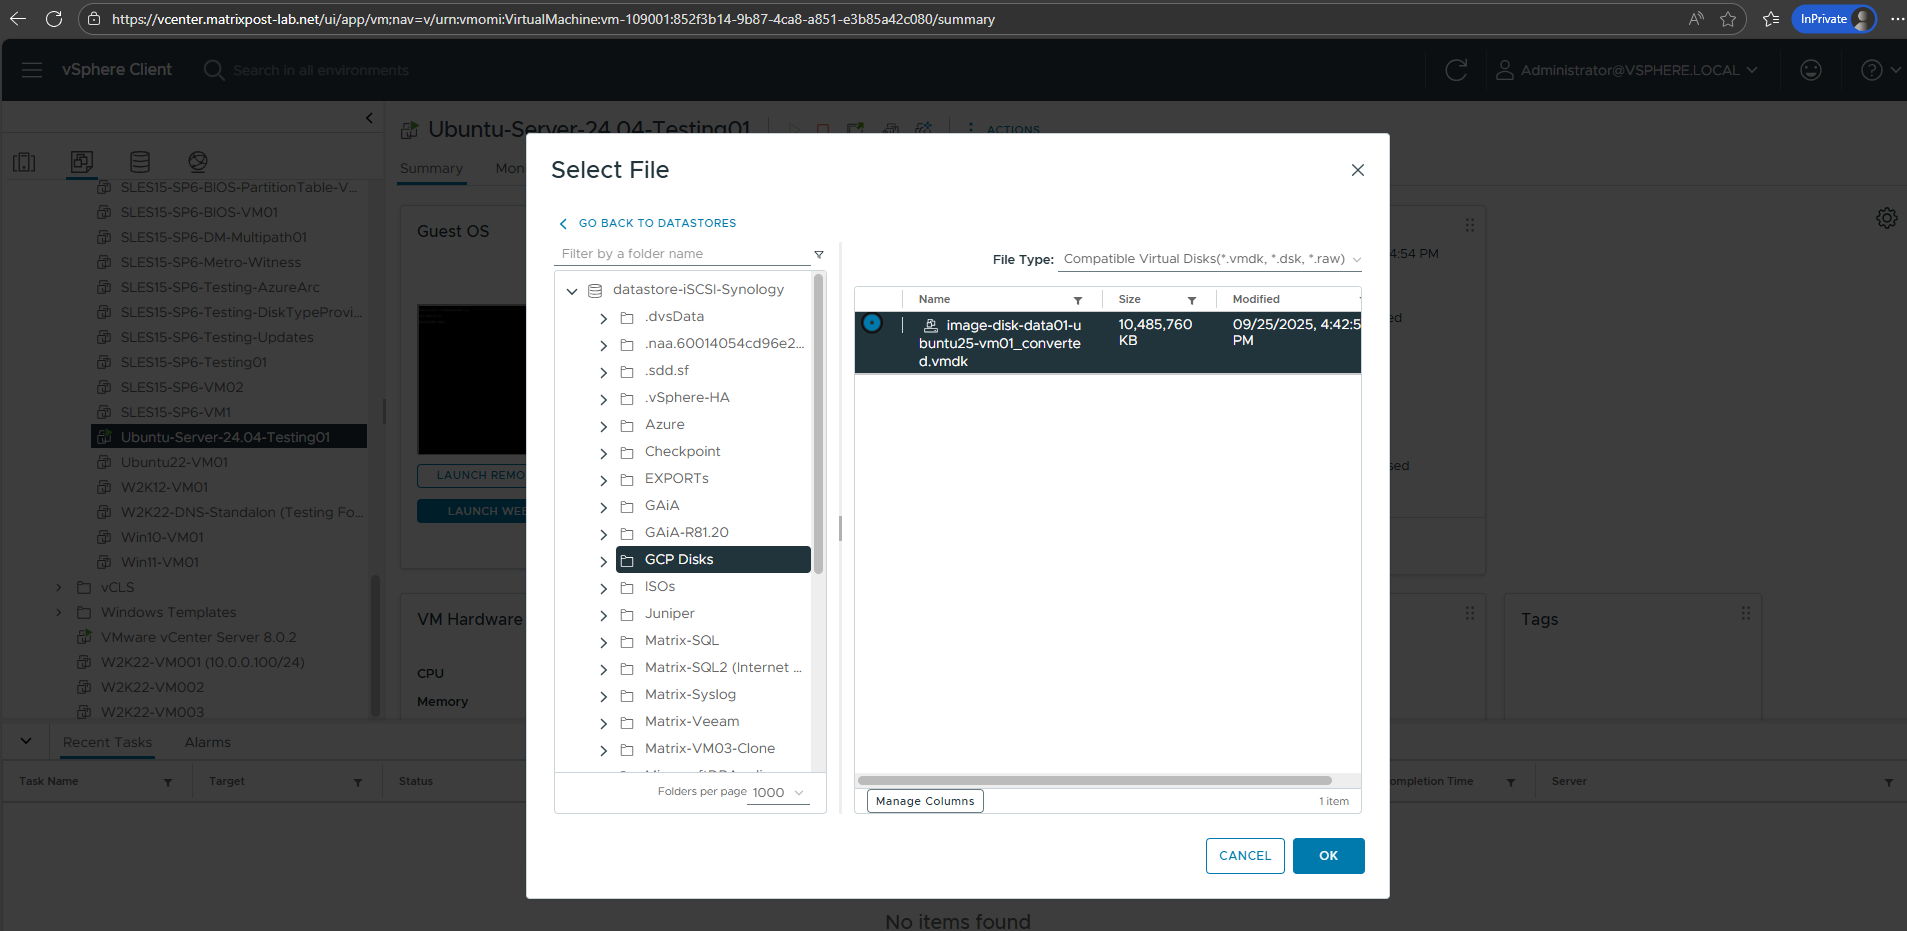Screen dimensions: 1907x931
Task: Open the File Type dropdown
Action: (x=1211, y=259)
